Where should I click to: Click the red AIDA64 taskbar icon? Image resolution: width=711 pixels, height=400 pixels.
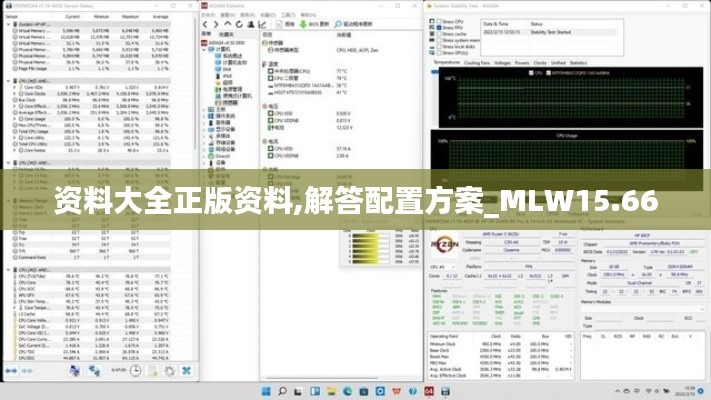pos(429,391)
